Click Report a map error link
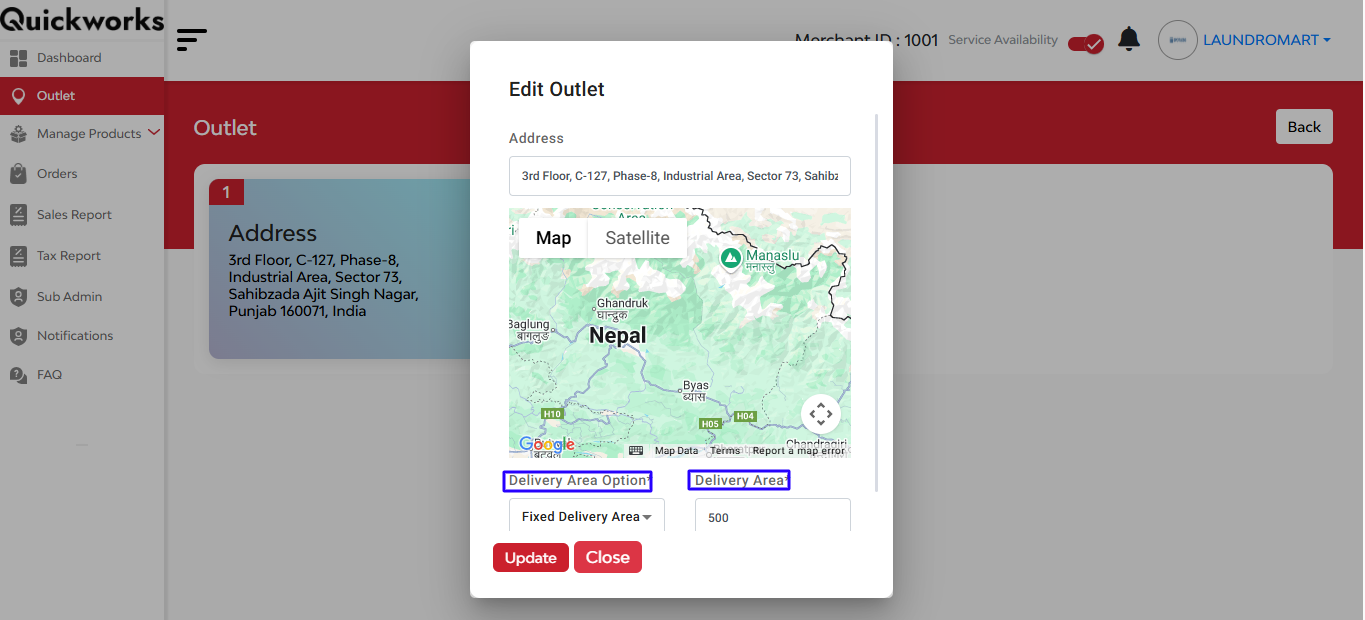 click(799, 451)
